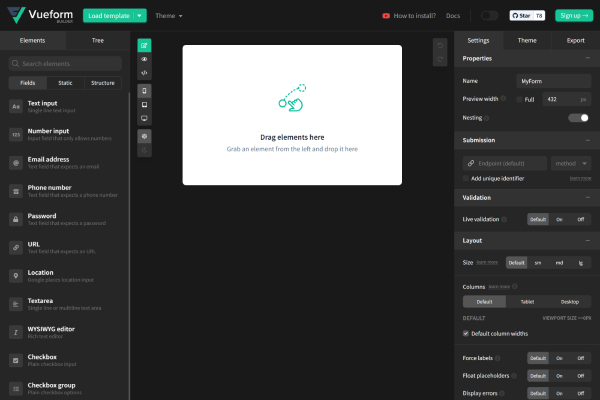The height and width of the screenshot is (400, 600).
Task: Click the Checkbox element icon
Action: [x=16, y=361]
